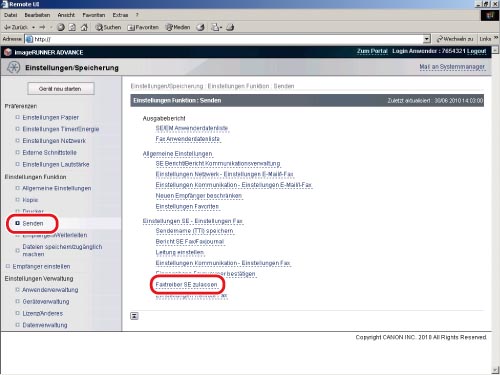Open the Bearbeiten menu
This screenshot has height=375, width=500.
[x=37, y=15]
